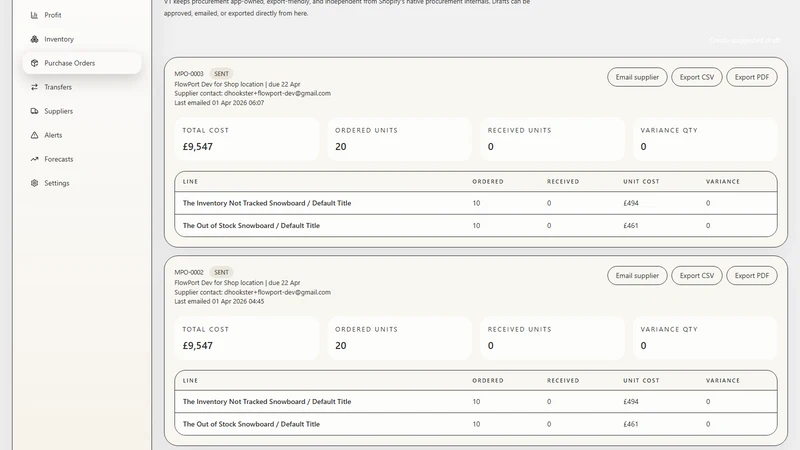This screenshot has width=800, height=450.
Task: Click VARIANCE QTY card in MPO-0002
Action: 705,338
